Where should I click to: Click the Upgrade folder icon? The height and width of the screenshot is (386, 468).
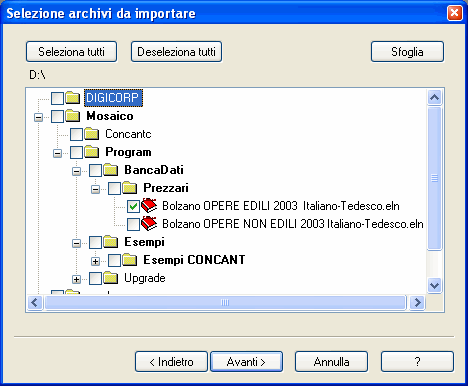coord(110,278)
